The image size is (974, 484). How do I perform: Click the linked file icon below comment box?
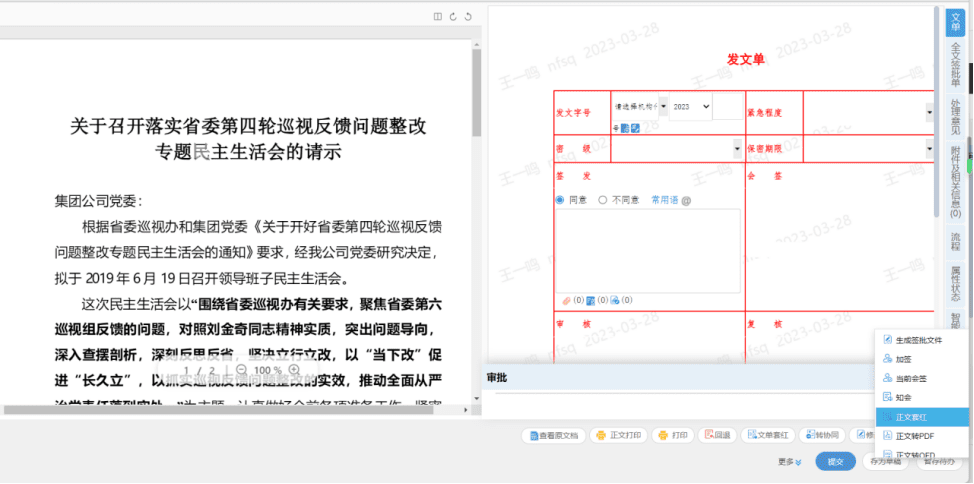[615, 301]
